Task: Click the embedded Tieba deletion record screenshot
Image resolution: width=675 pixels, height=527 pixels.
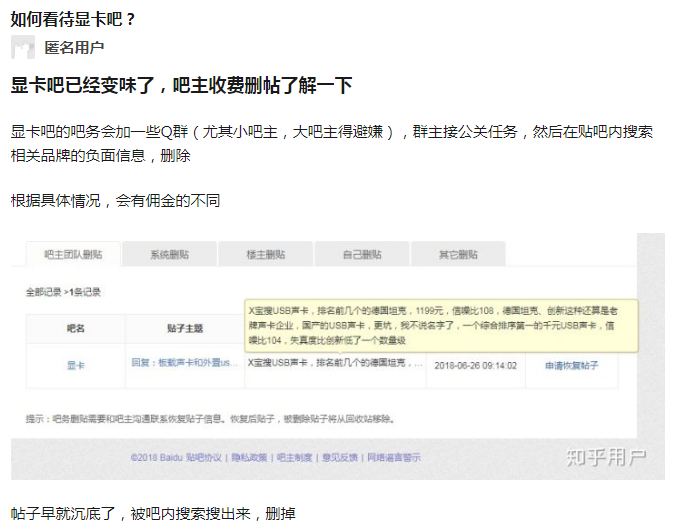Action: (x=338, y=356)
